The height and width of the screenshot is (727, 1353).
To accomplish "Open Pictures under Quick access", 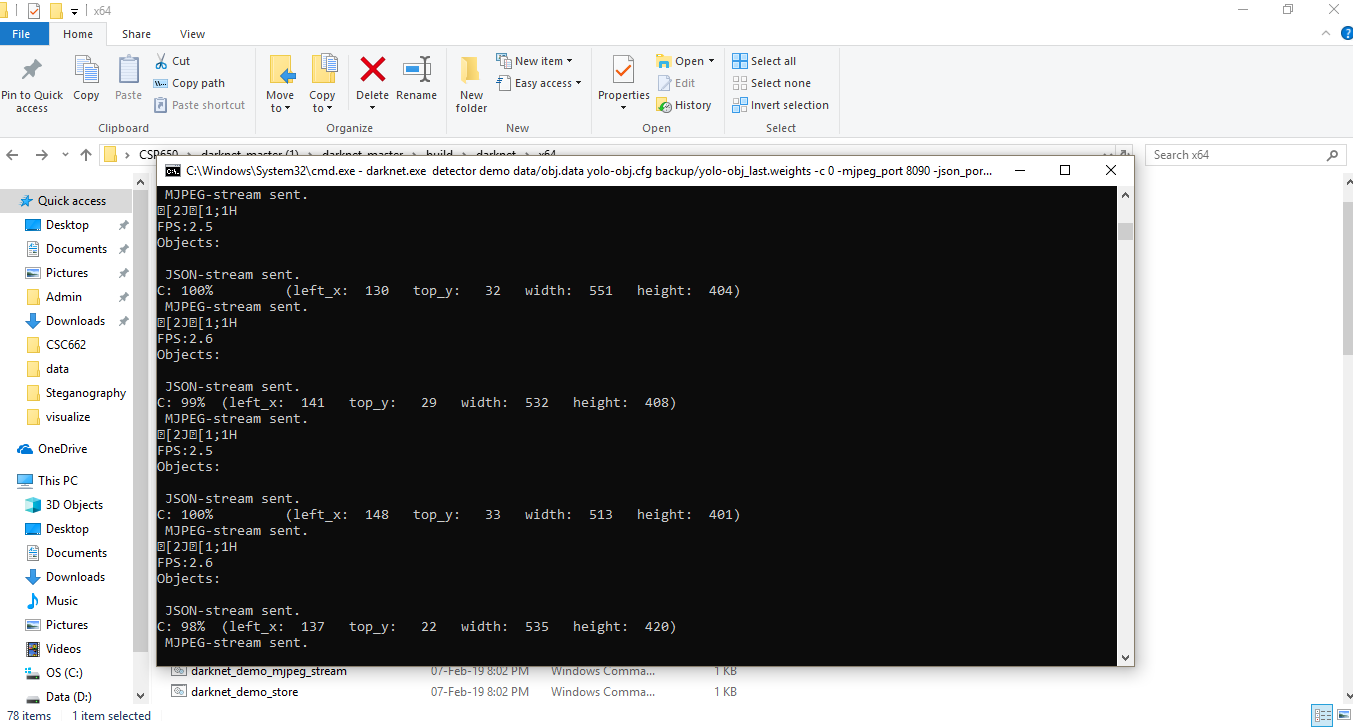I will (67, 273).
